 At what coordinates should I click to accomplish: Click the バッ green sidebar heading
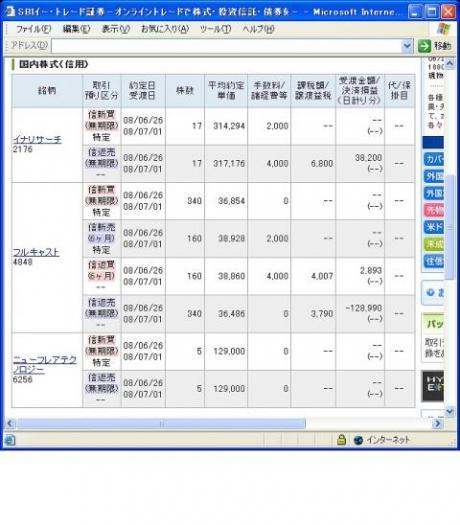point(435,323)
